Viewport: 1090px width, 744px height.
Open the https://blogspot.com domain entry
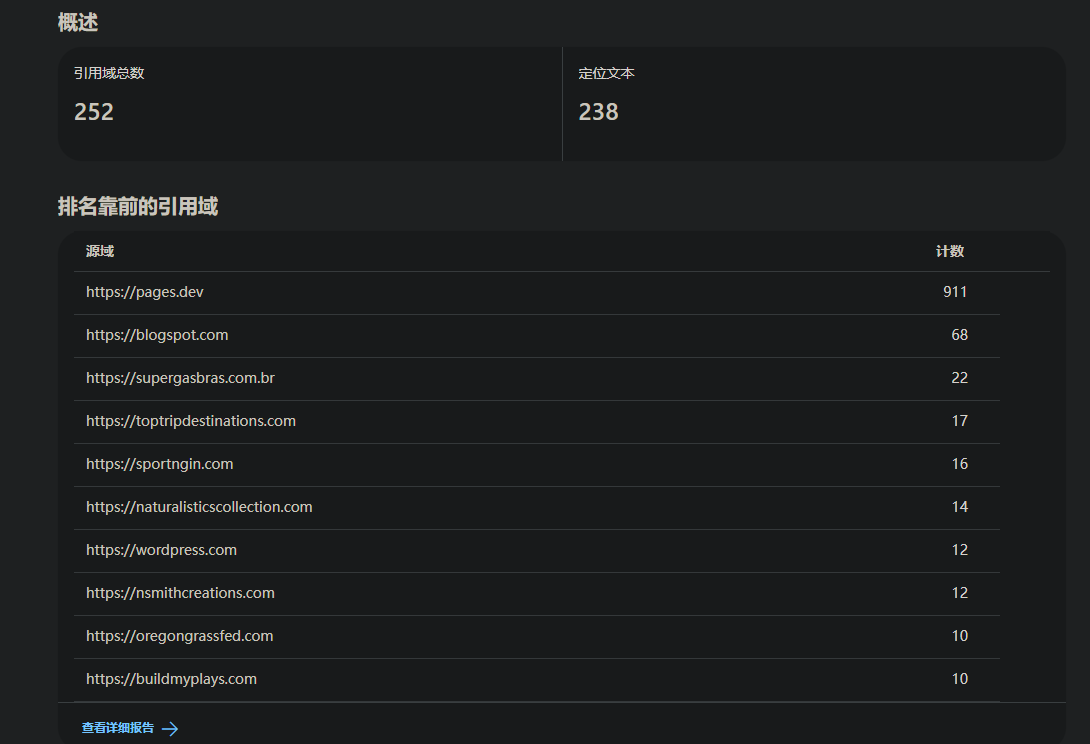coord(157,335)
